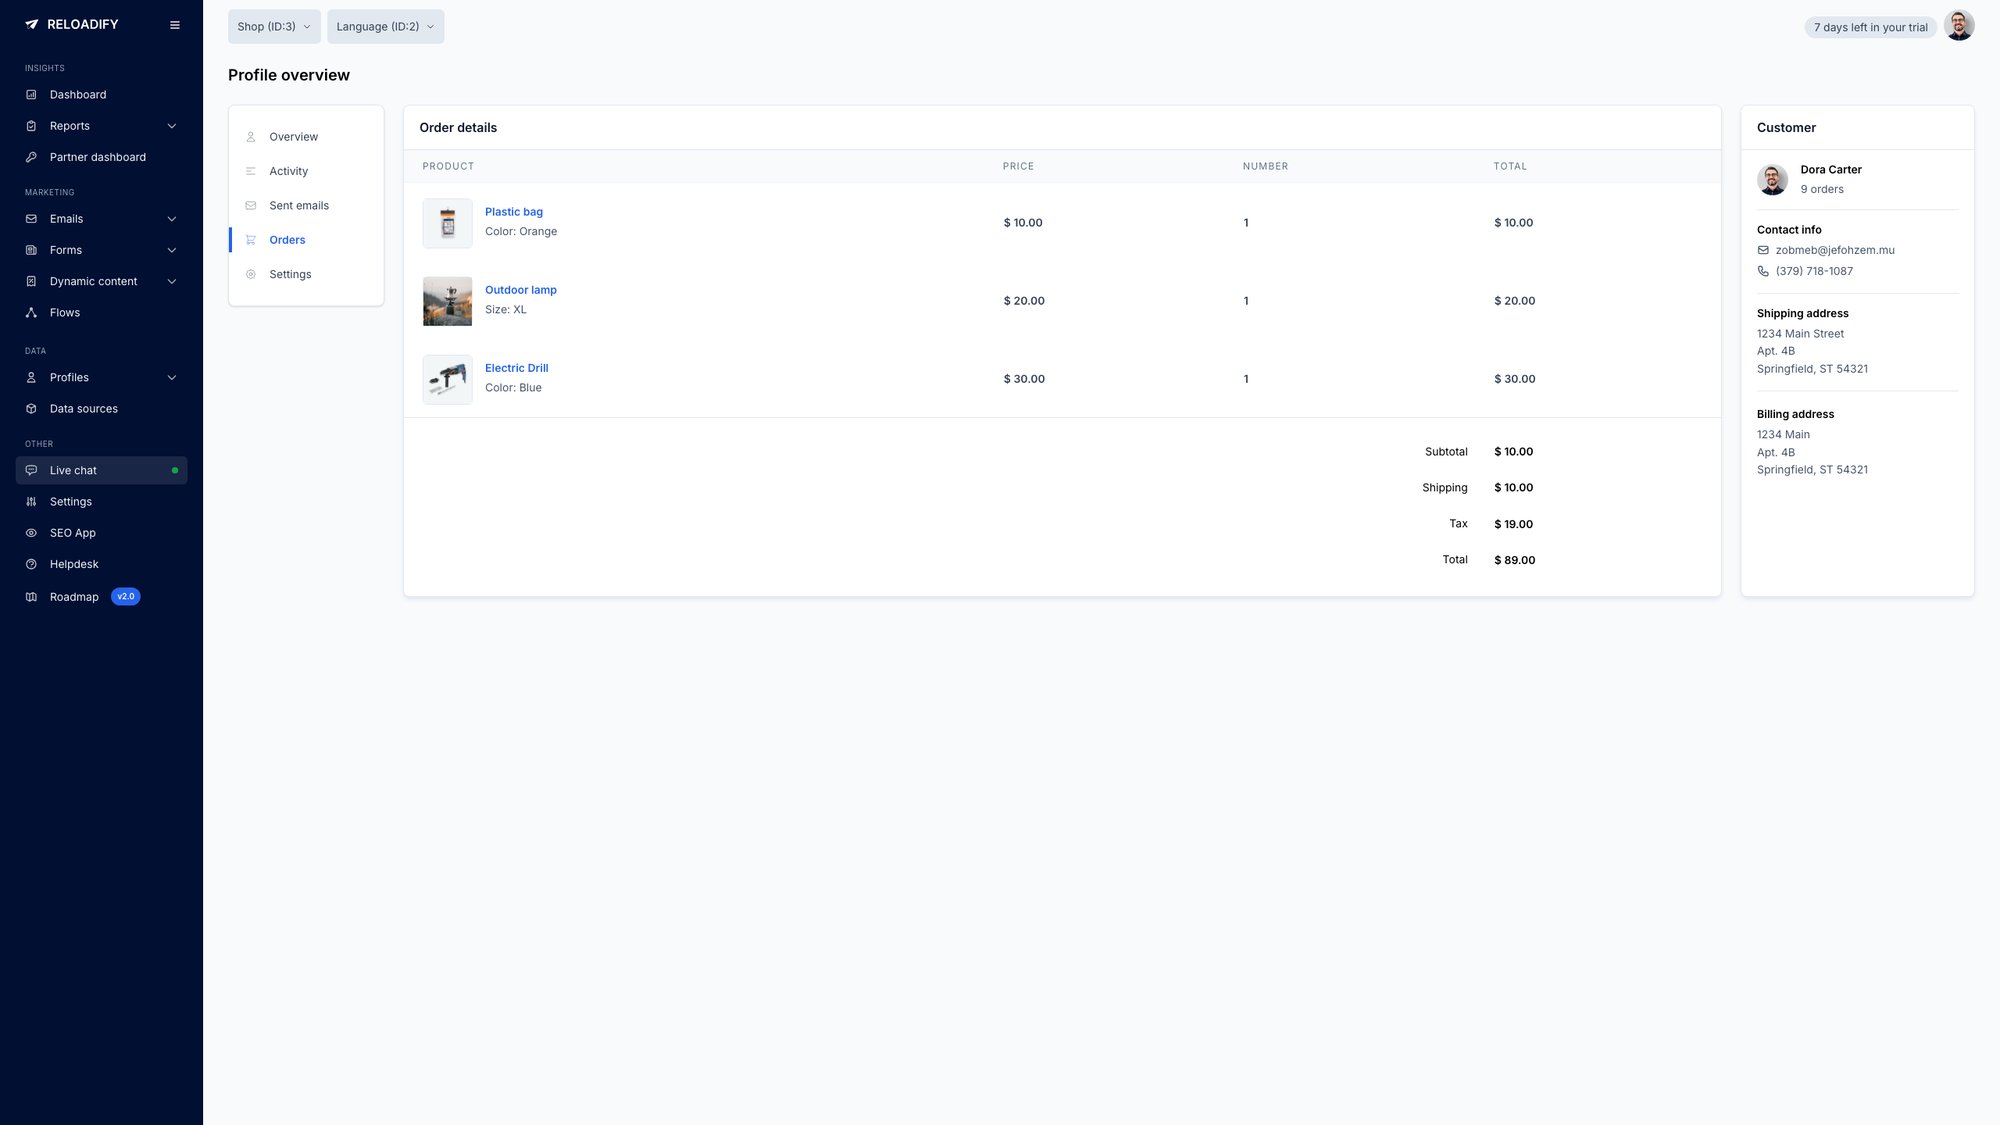Click the Data sources icon
This screenshot has width=2000, height=1125.
point(33,408)
